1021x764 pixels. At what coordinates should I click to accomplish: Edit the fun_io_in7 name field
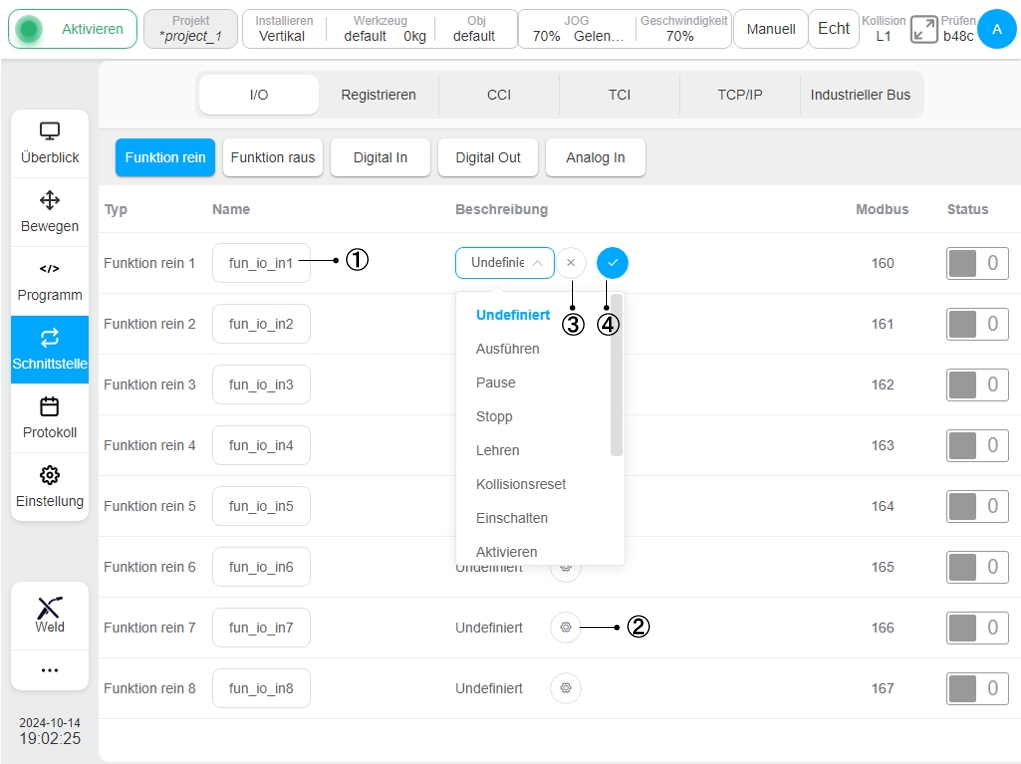261,627
